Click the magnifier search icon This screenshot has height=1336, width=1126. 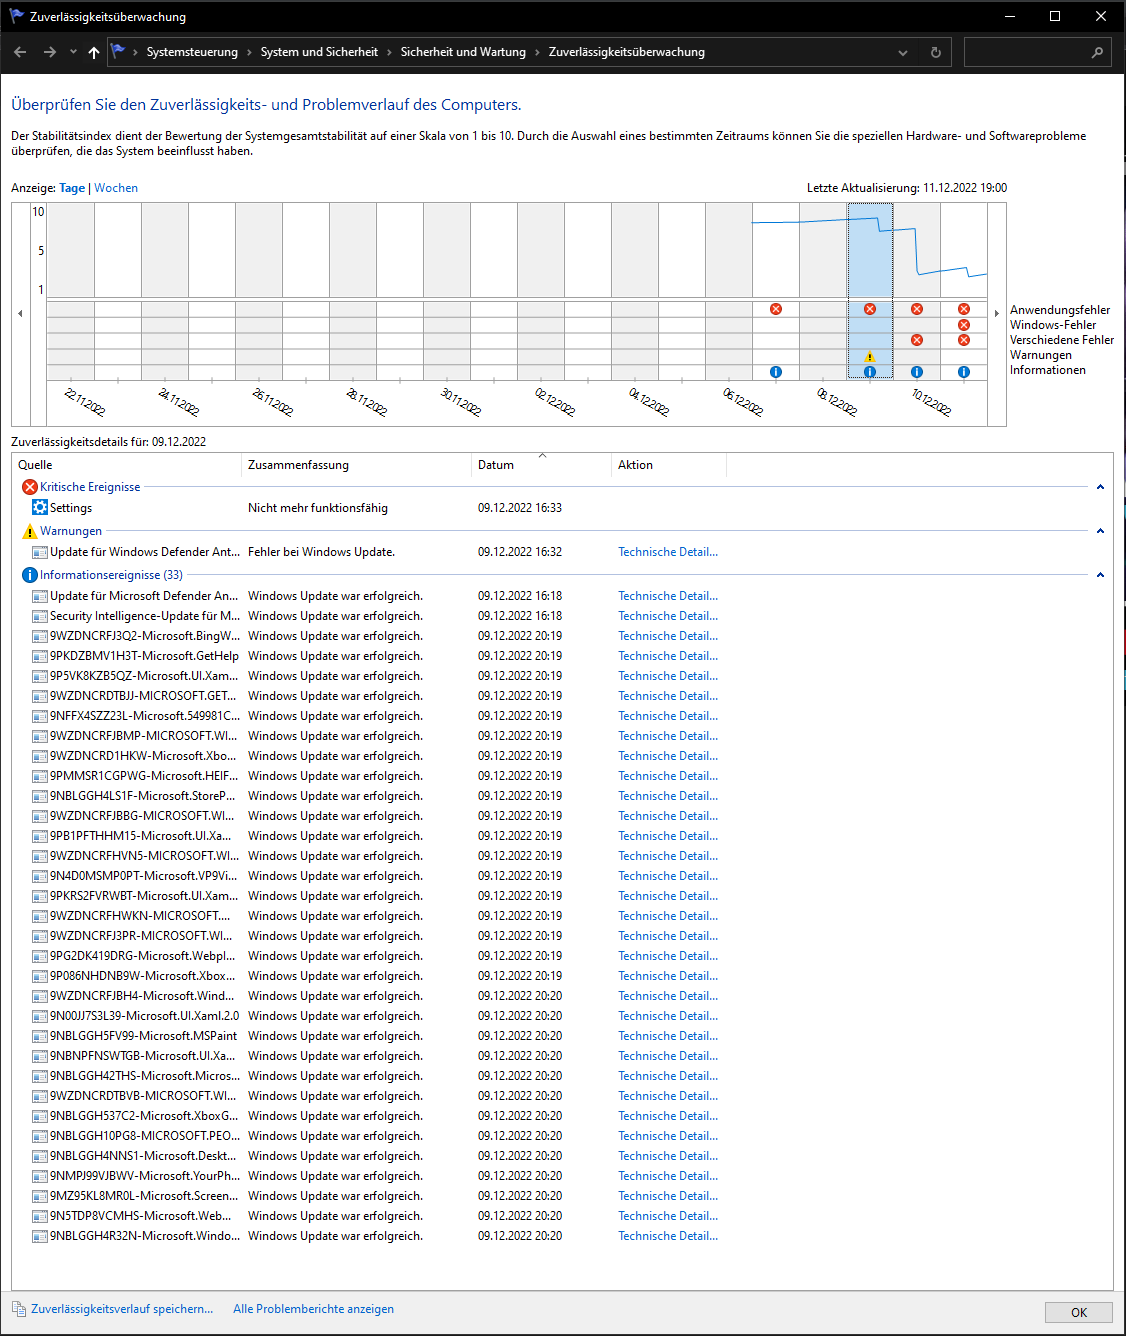click(x=1097, y=52)
